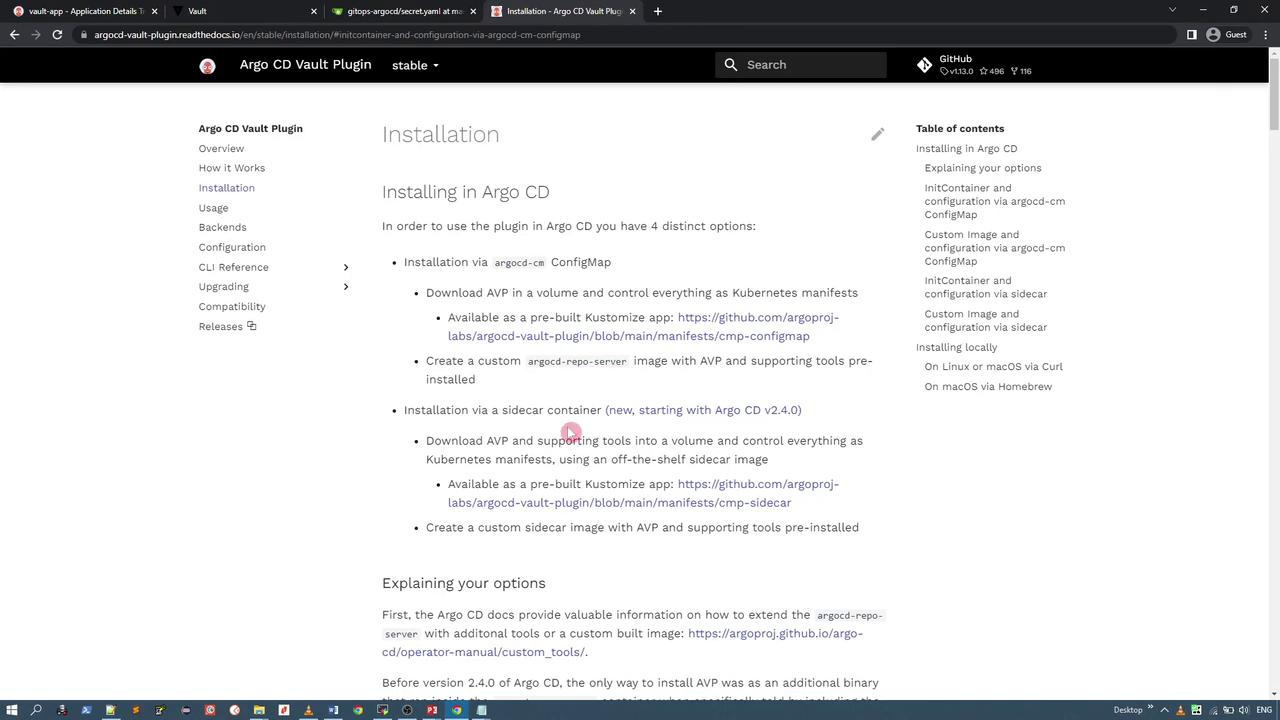Click the site info icon beside the URL
This screenshot has width=1280, height=720.
[x=84, y=35]
